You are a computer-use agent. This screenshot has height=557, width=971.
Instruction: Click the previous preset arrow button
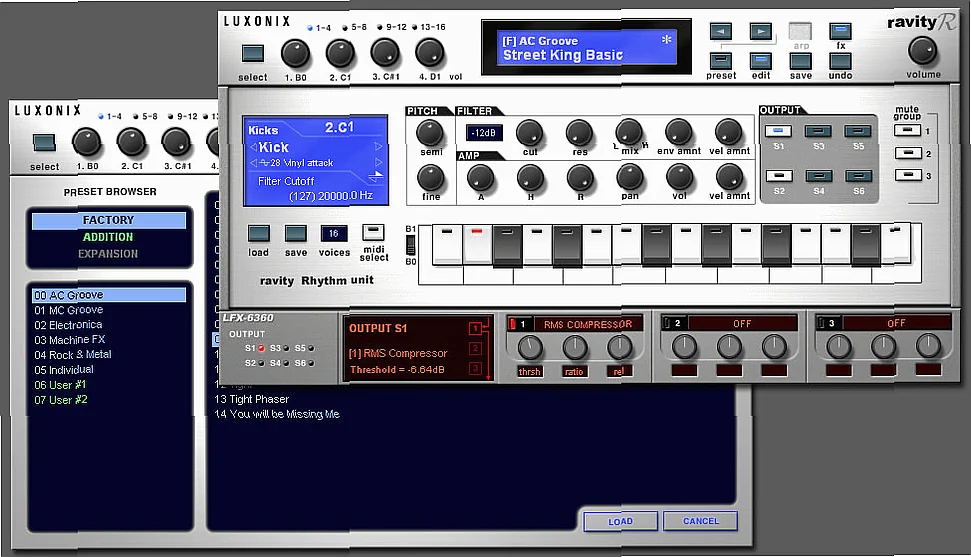pos(721,31)
